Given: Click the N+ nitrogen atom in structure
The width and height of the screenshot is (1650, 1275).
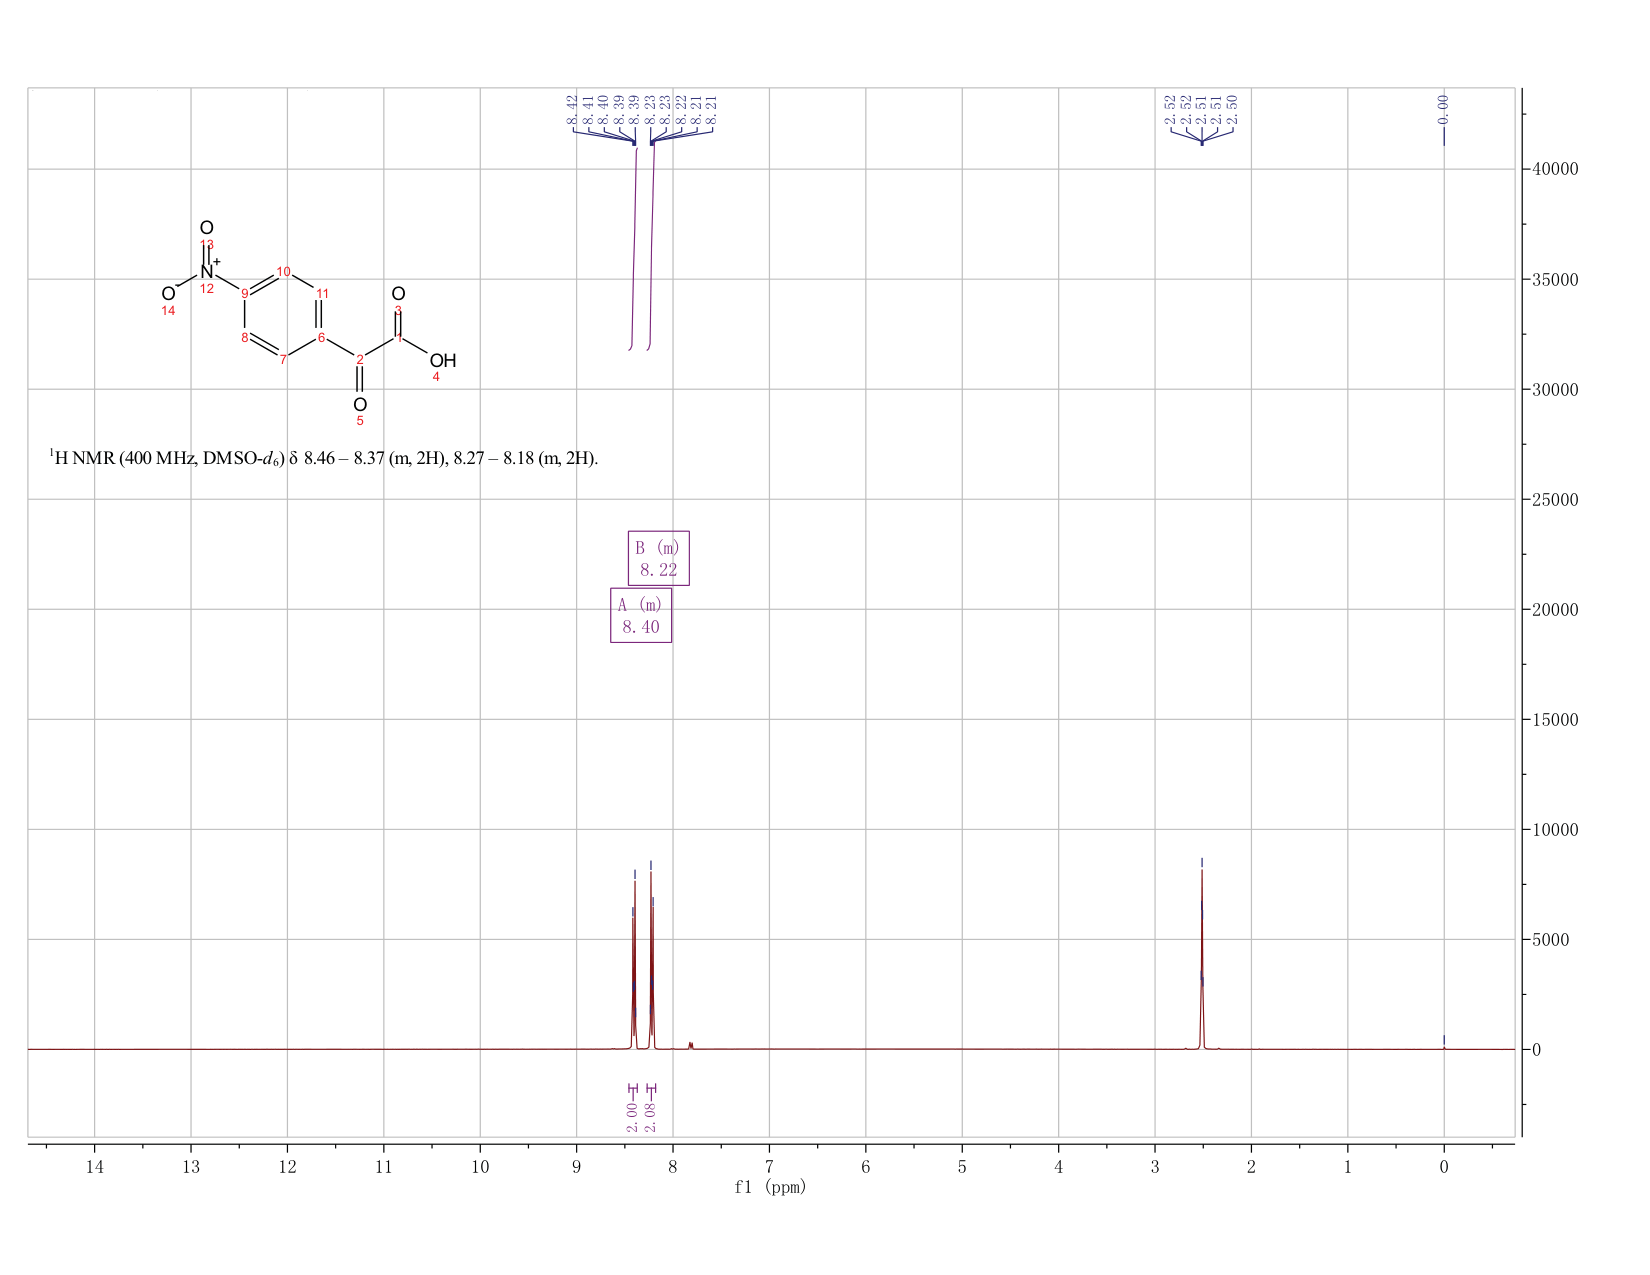Looking at the screenshot, I should [x=207, y=271].
